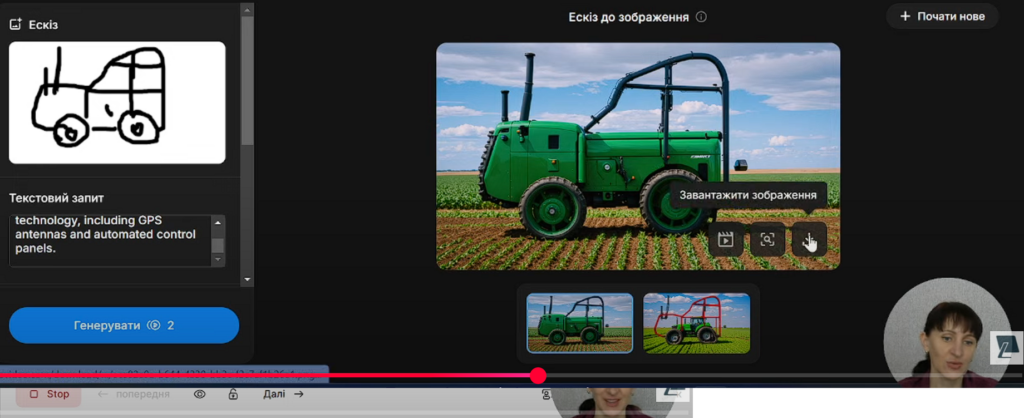Click the Ескіз icon in the left panel

(16, 25)
